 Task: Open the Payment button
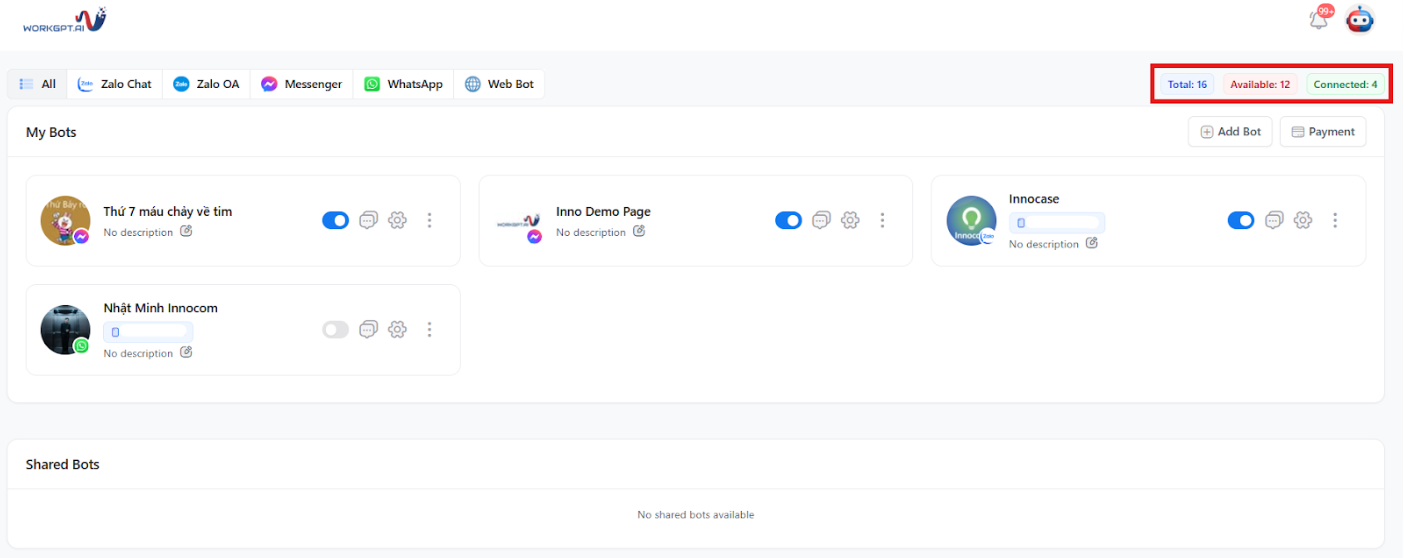(1322, 132)
